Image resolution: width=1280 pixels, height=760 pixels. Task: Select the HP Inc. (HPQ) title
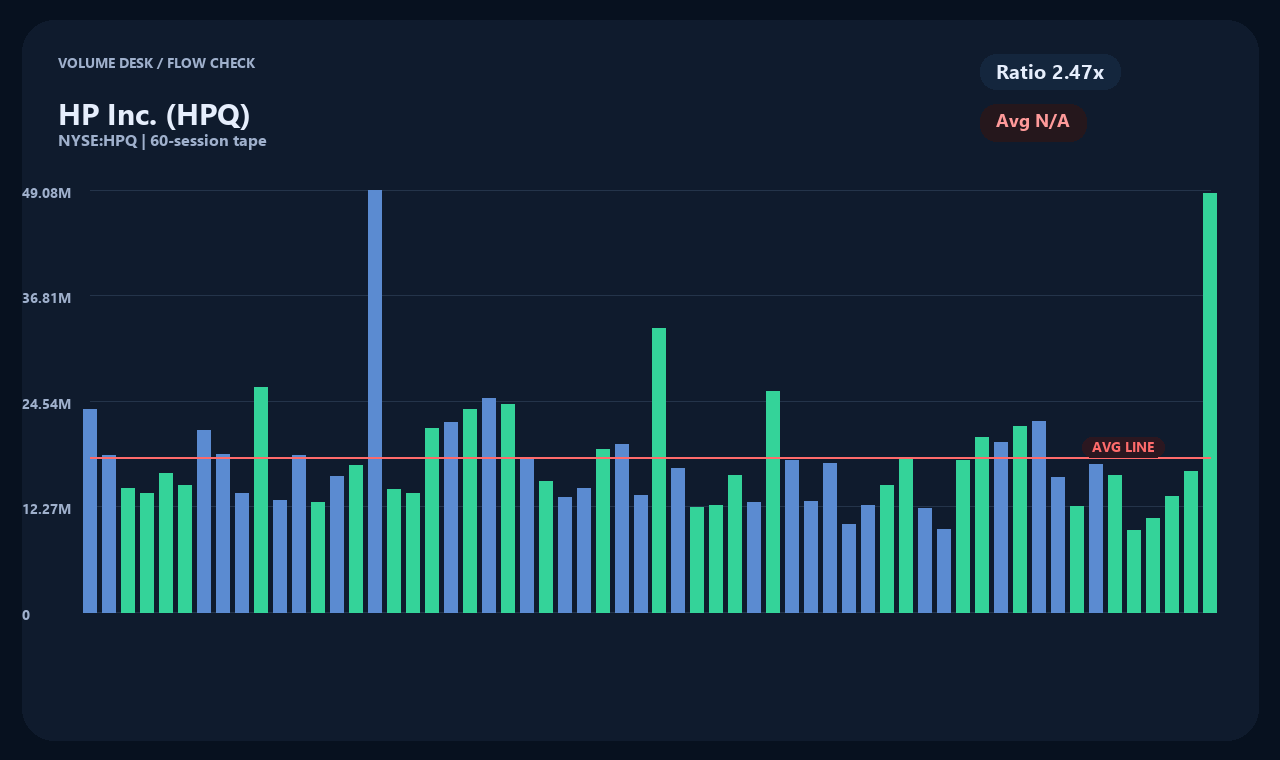154,115
